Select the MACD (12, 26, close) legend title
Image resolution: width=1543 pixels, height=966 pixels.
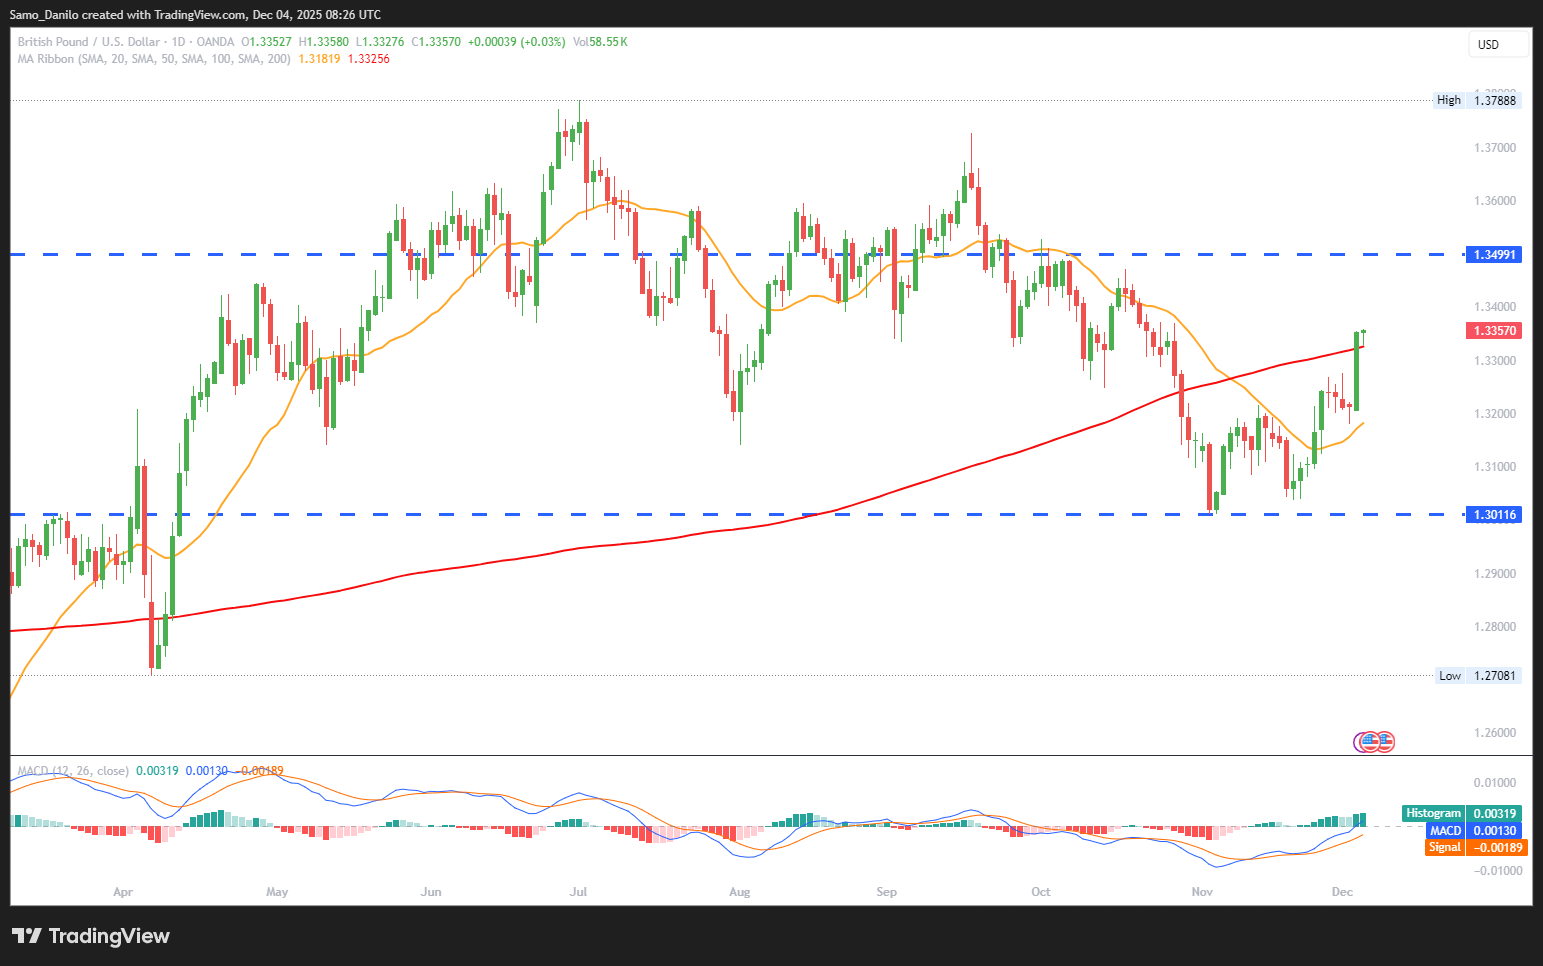pyautogui.click(x=73, y=771)
